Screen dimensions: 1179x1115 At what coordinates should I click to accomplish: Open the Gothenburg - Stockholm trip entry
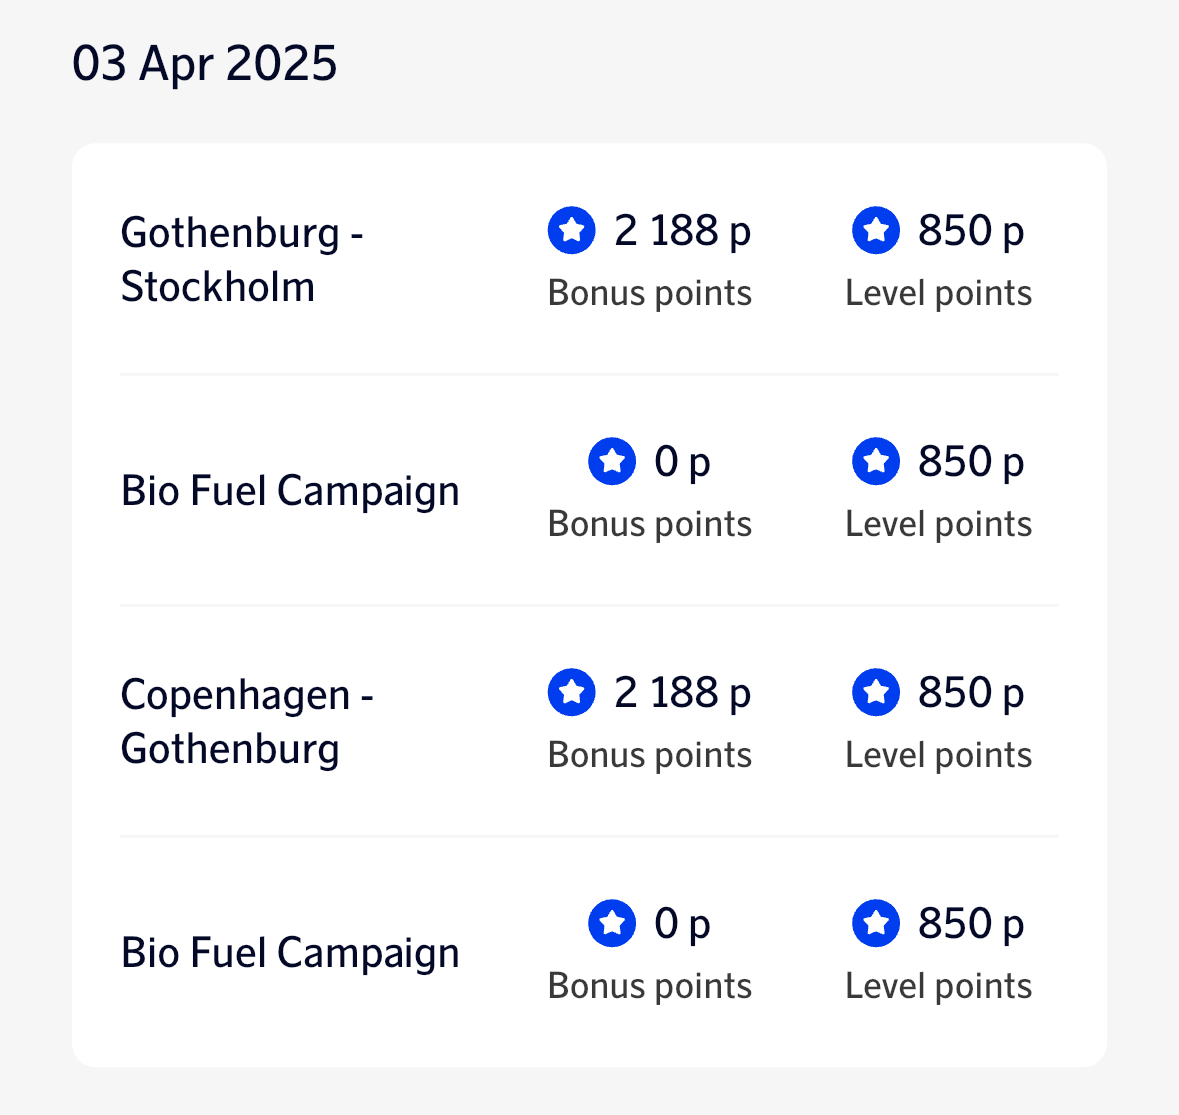241,259
